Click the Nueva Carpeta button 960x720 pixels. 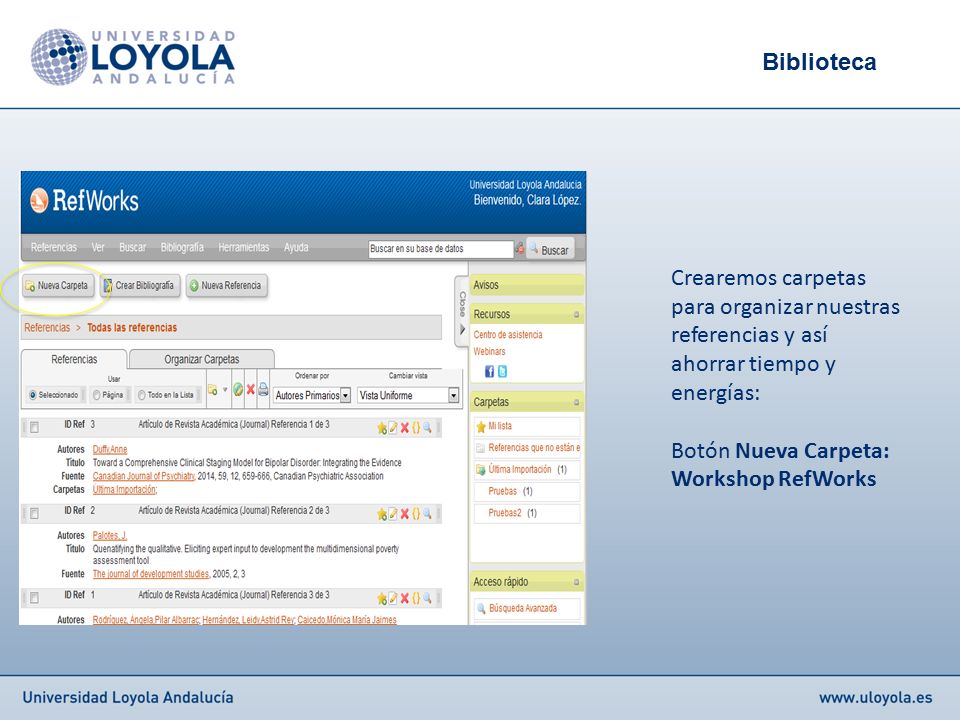(58, 286)
